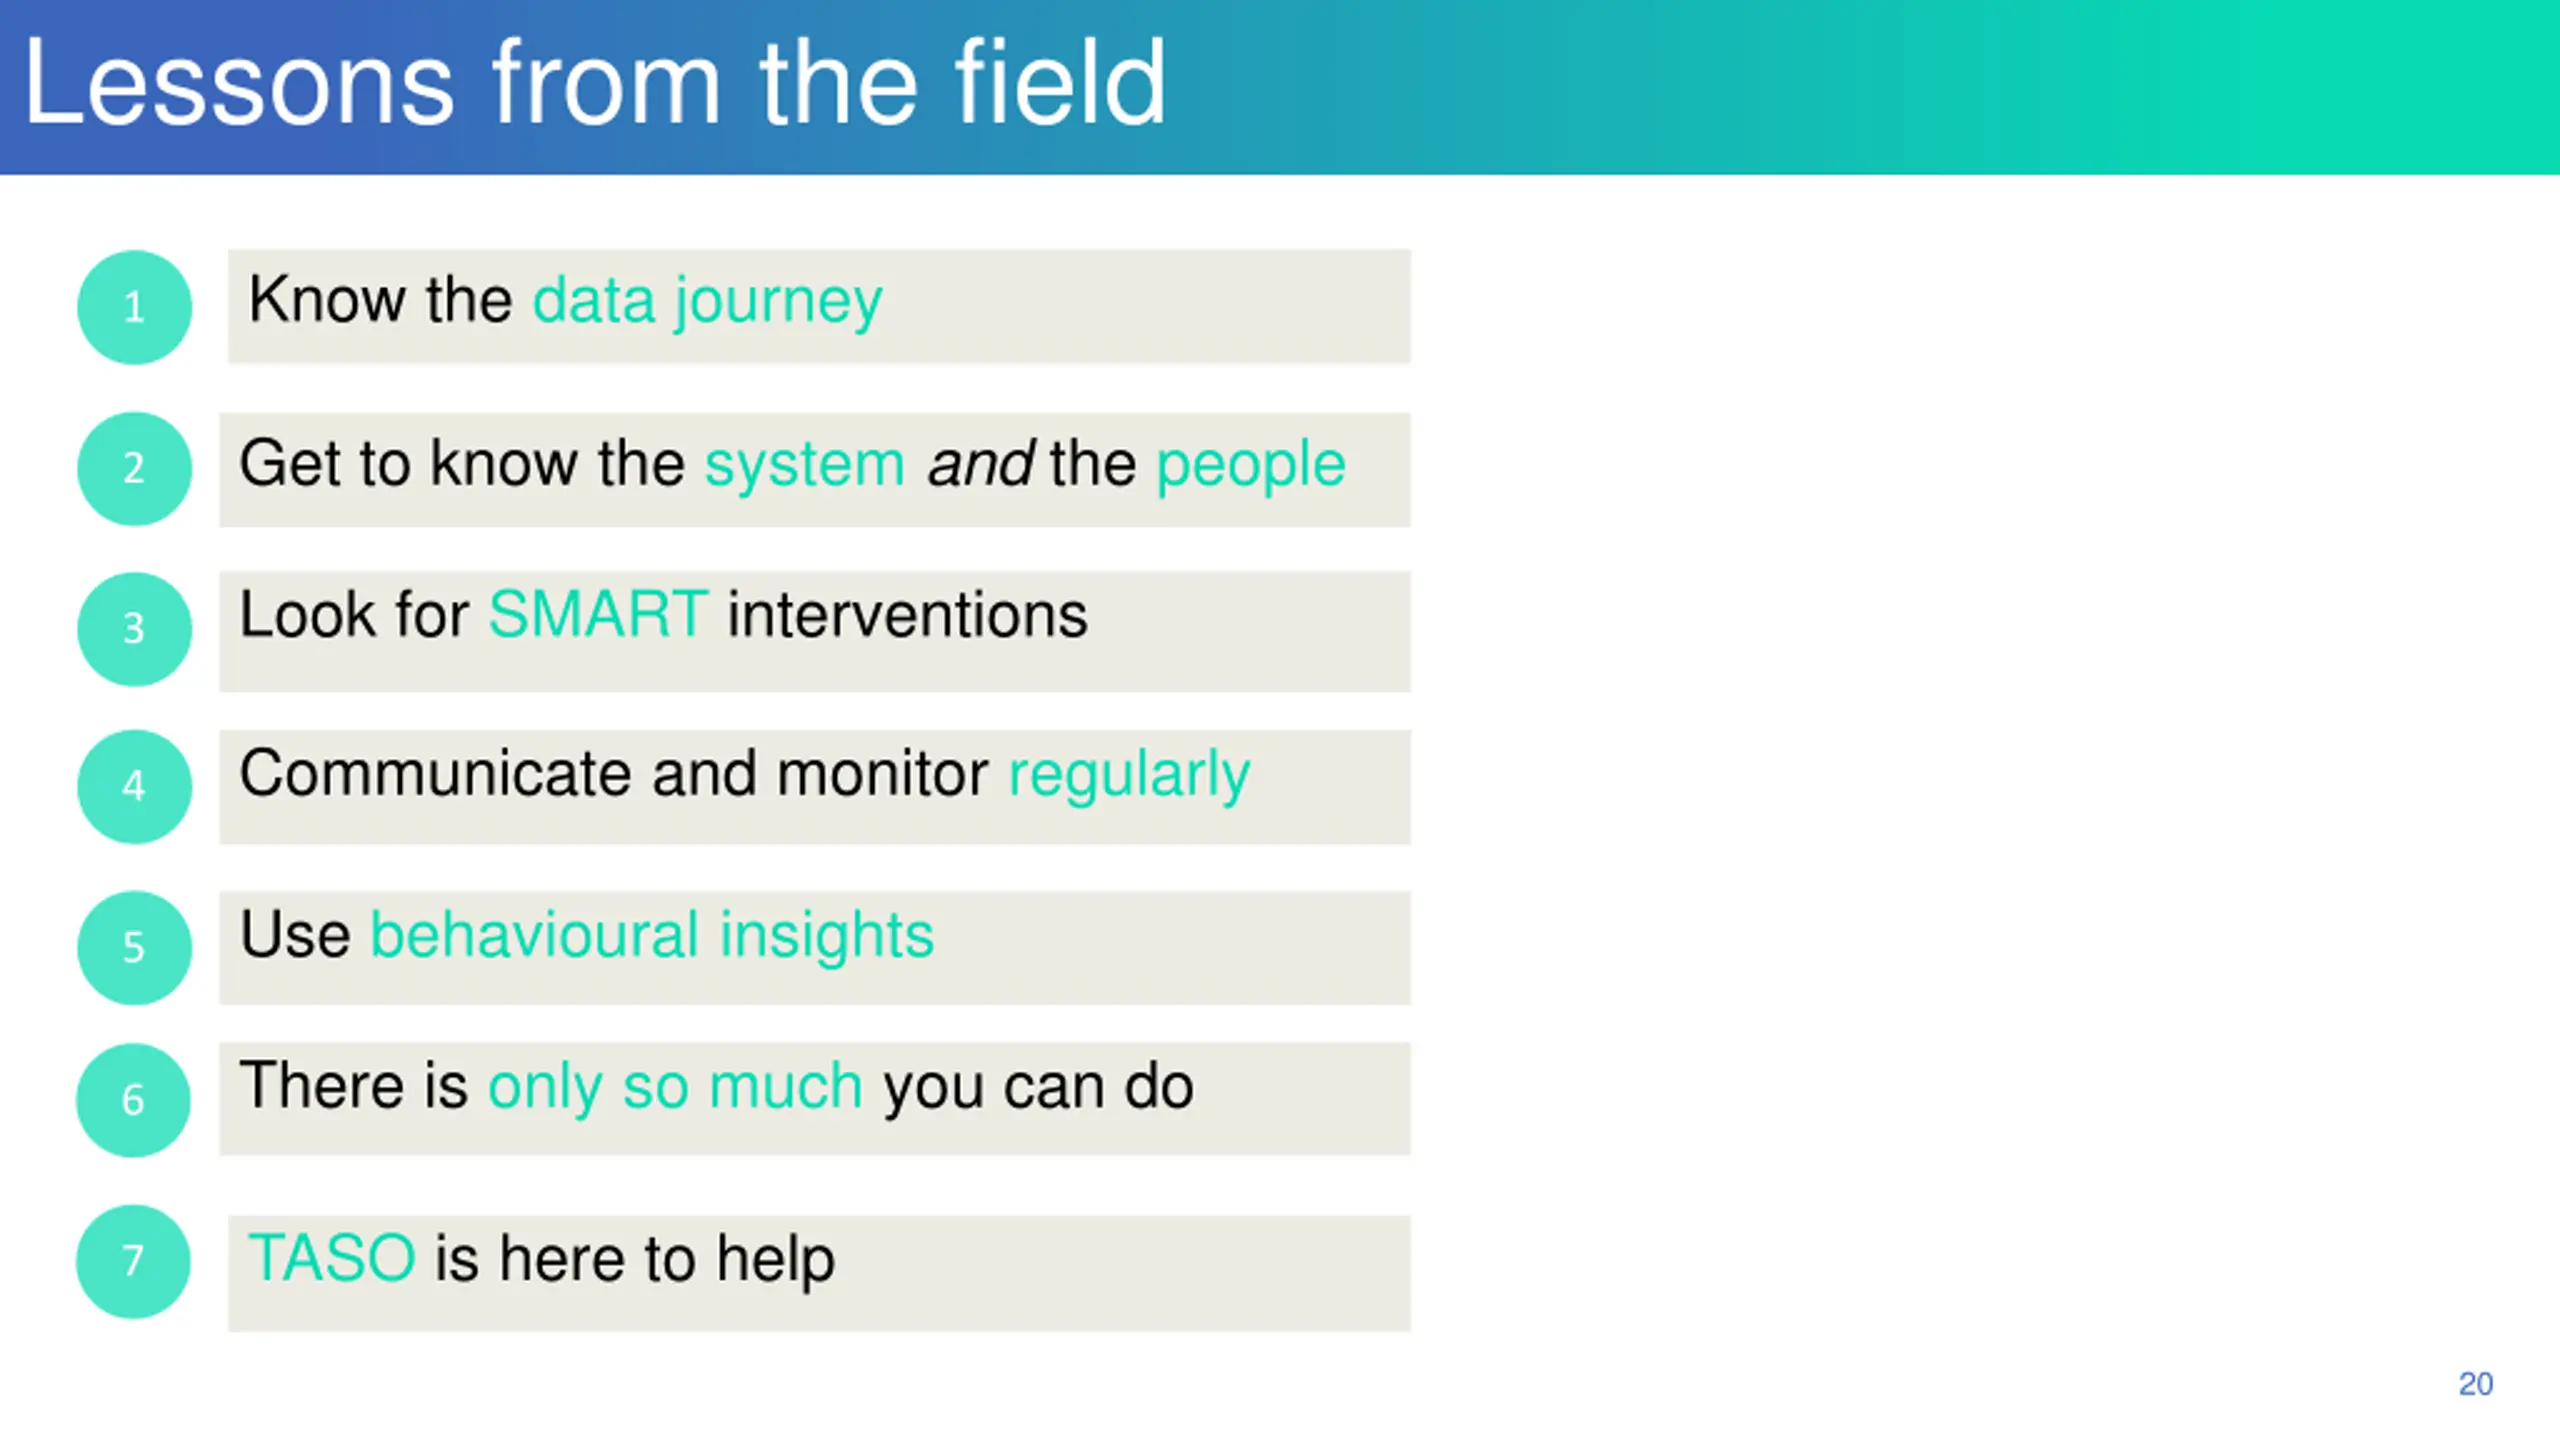This screenshot has height=1440, width=2560.
Task: Click the number 6 circle icon
Action: click(133, 1100)
